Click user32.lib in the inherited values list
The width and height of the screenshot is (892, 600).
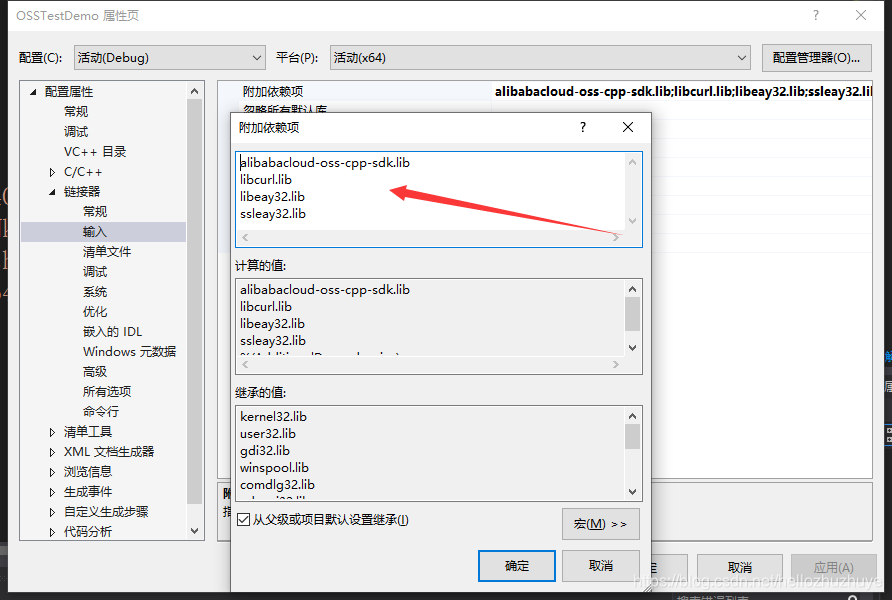coord(267,434)
